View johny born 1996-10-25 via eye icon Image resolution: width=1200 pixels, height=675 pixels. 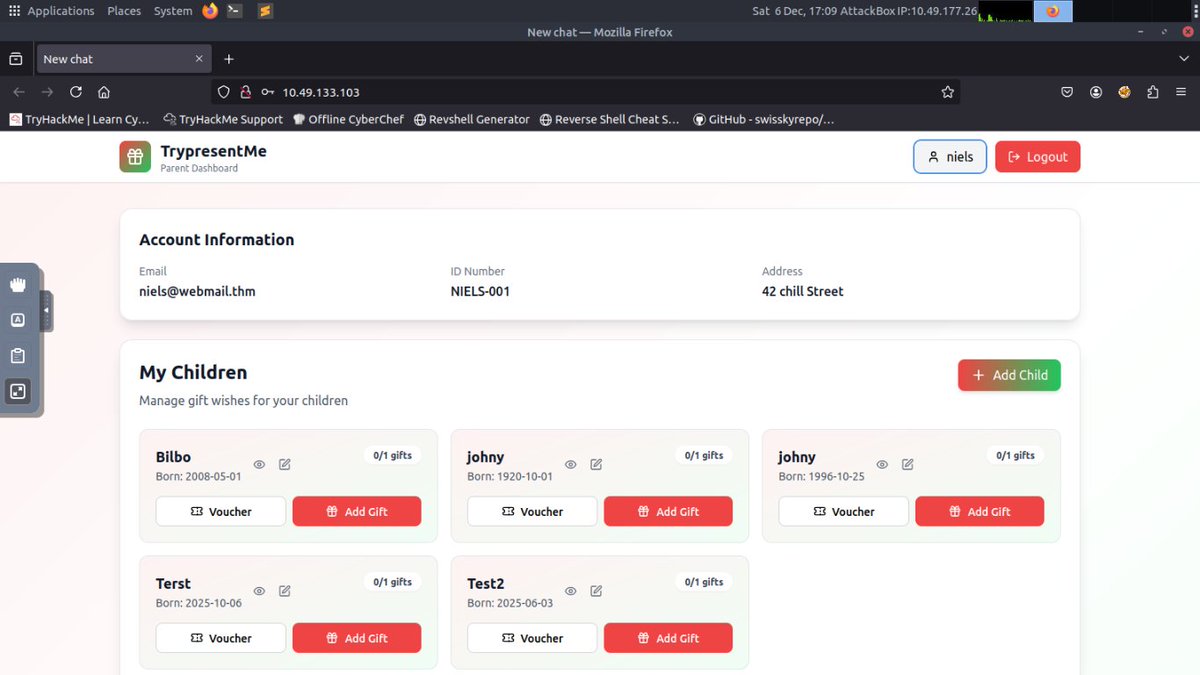pos(882,464)
